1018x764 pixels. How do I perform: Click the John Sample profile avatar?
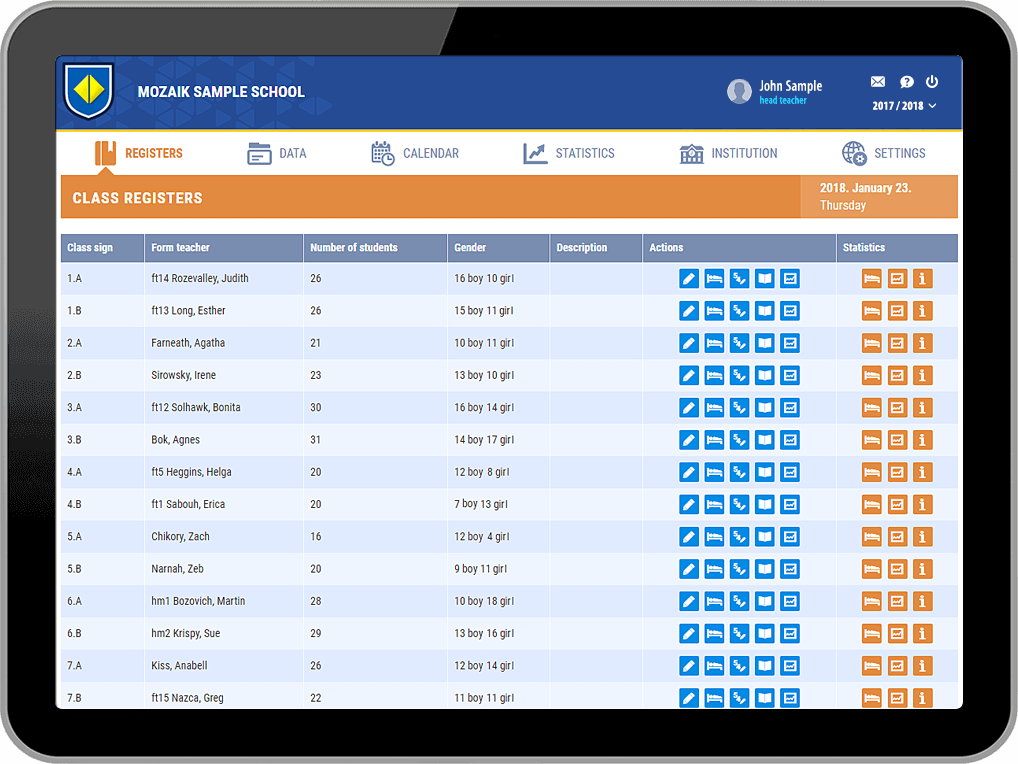[x=739, y=91]
